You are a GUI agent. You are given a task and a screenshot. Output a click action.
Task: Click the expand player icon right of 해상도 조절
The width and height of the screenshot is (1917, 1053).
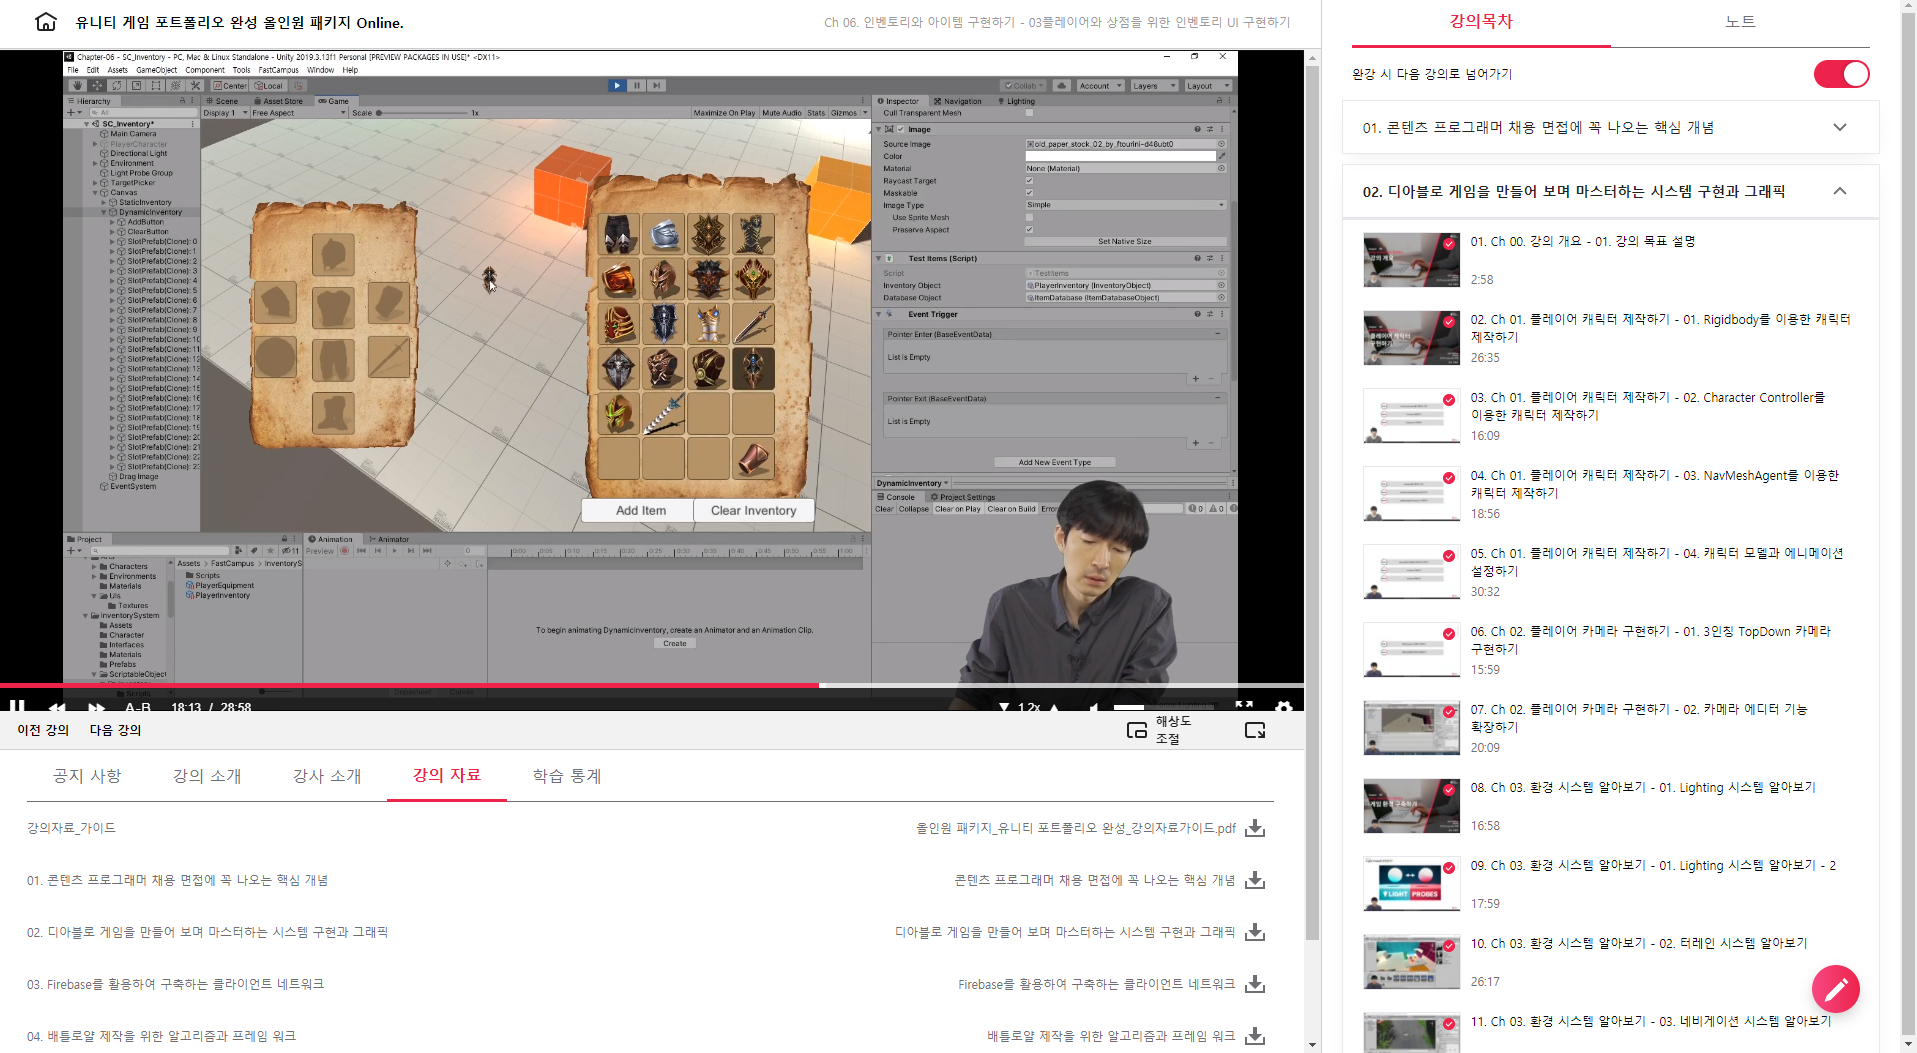(x=1255, y=730)
